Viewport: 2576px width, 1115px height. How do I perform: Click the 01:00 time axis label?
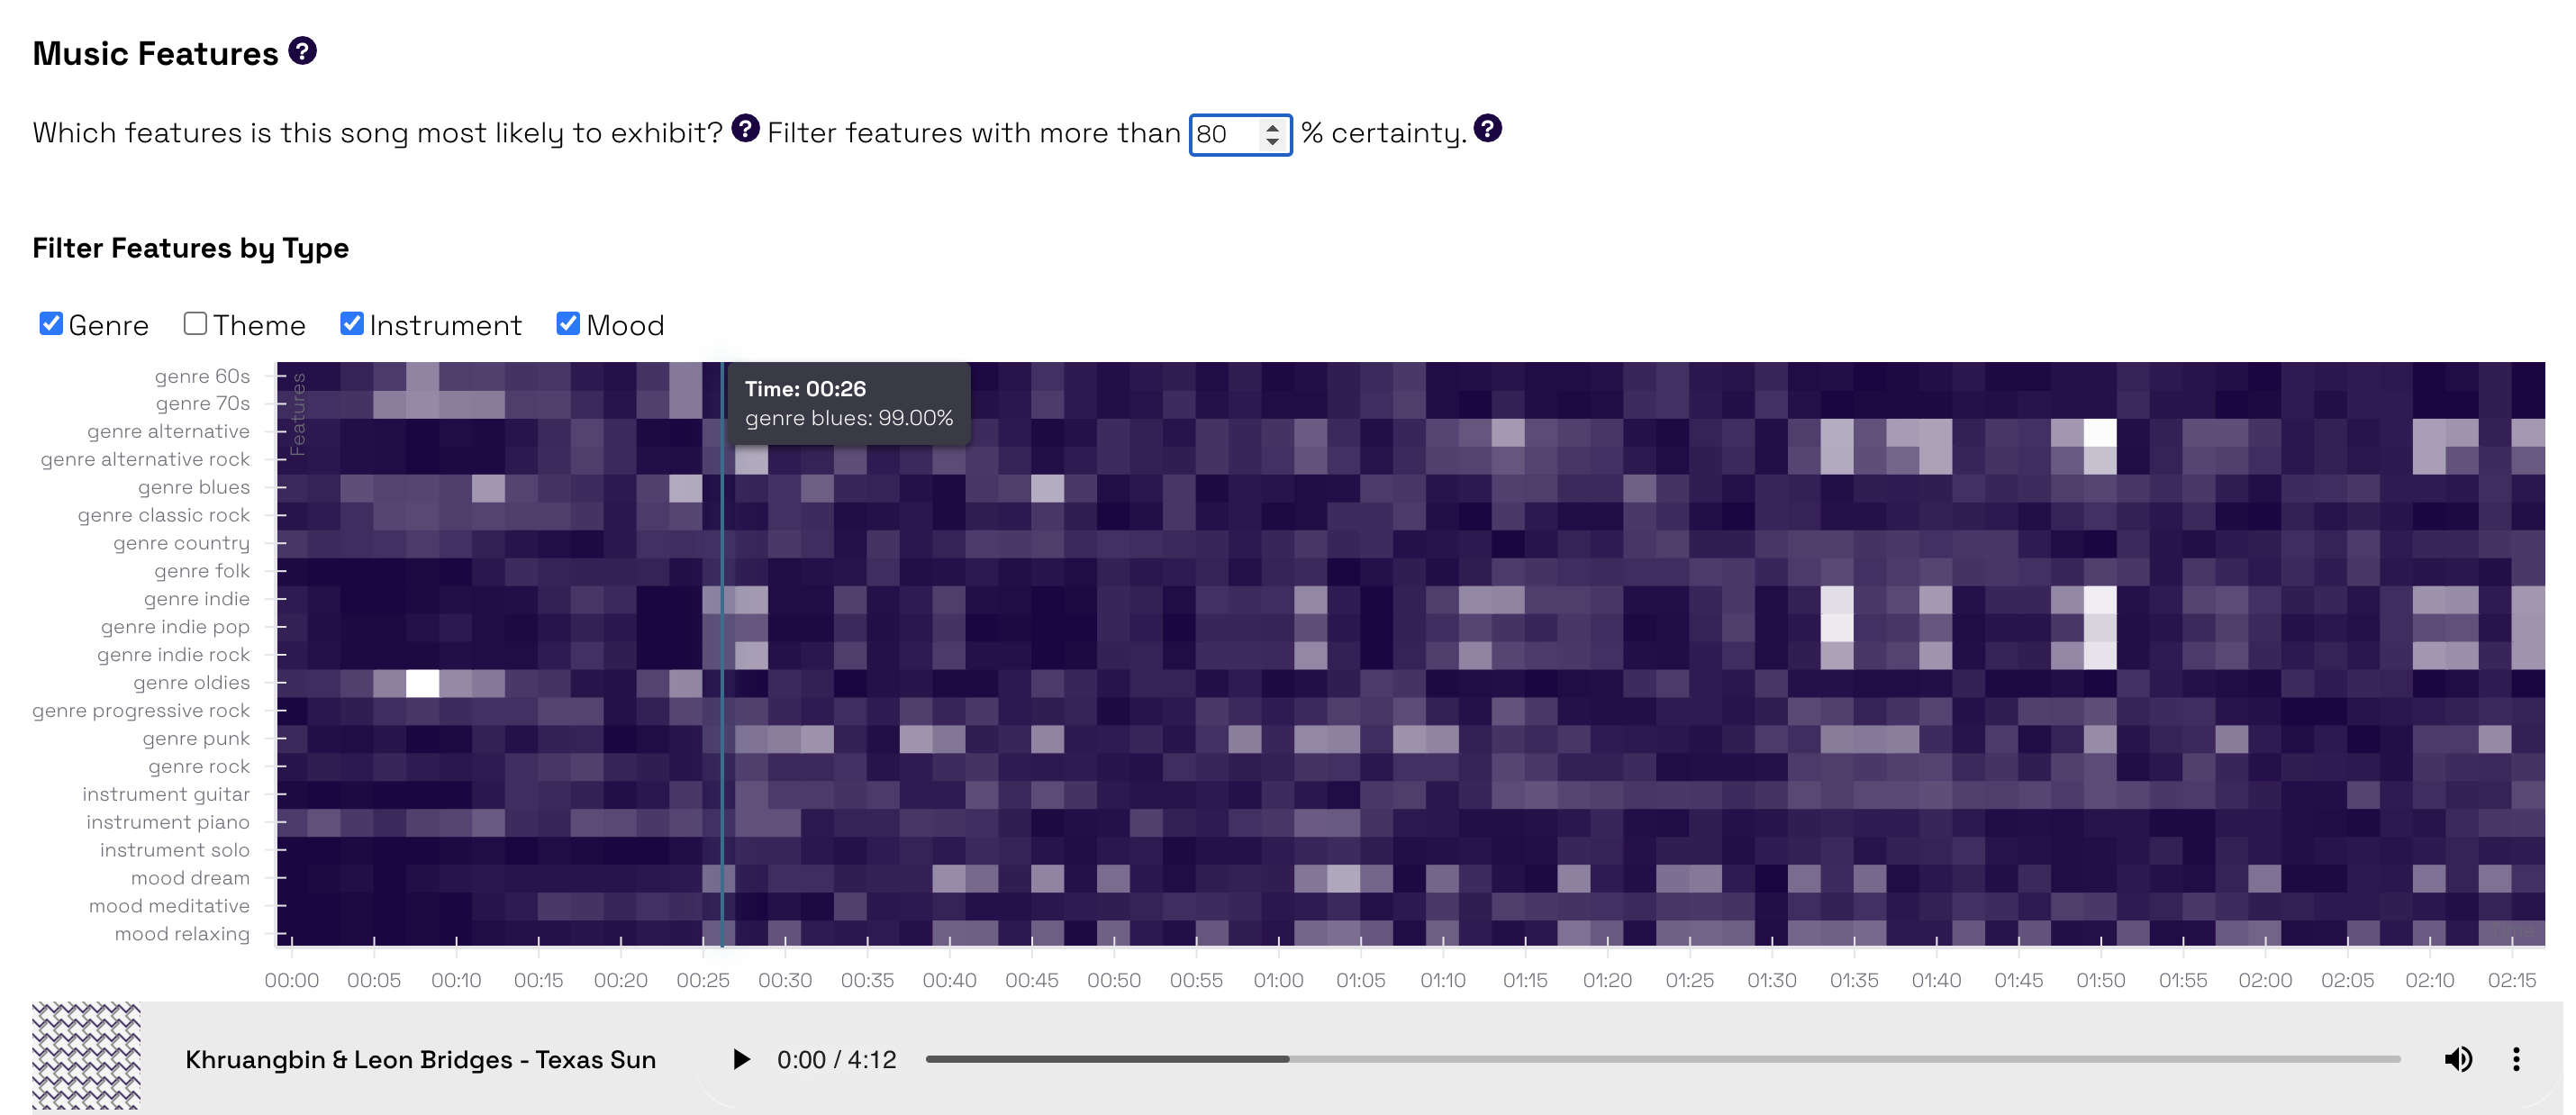point(1279,980)
